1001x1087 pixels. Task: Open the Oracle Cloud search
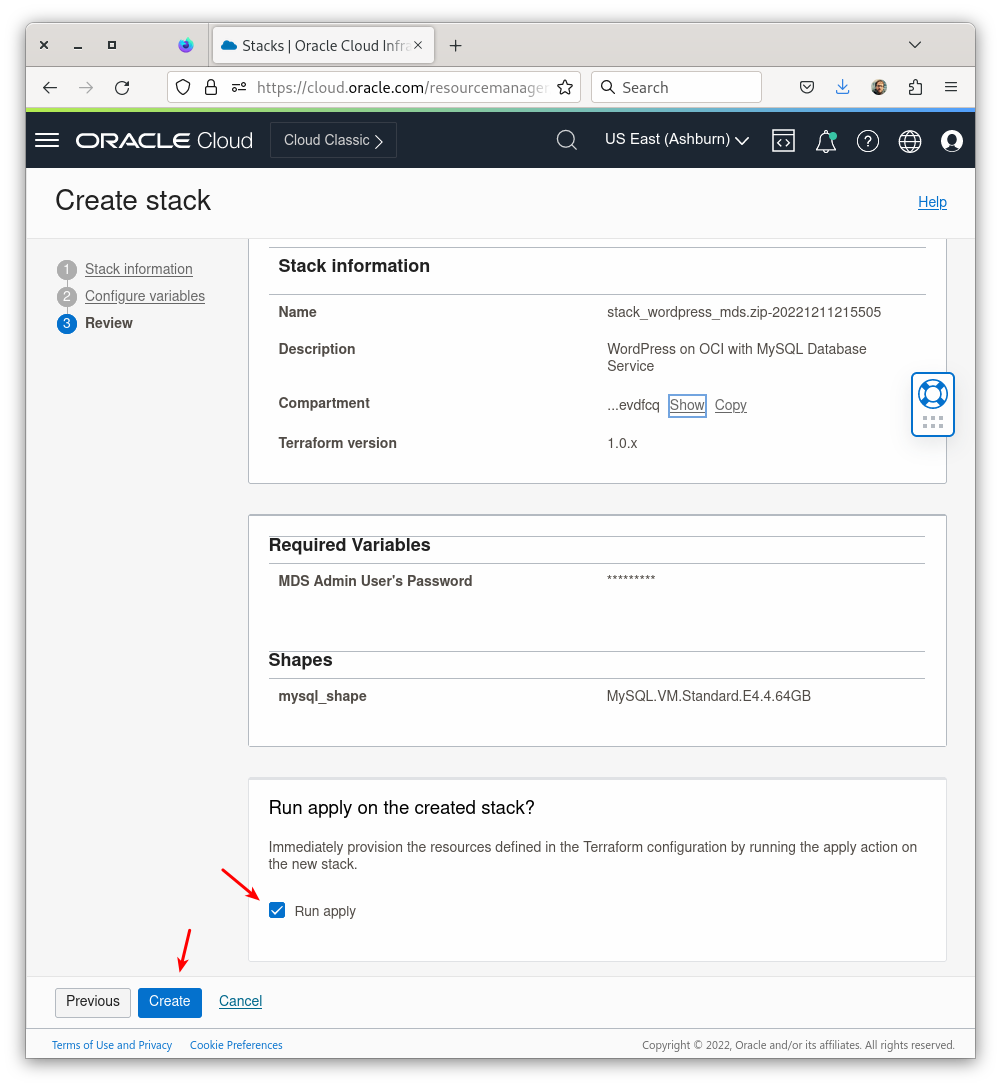pos(566,140)
